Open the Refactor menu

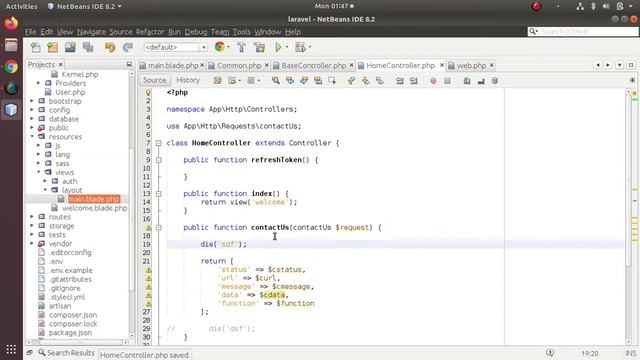(x=150, y=32)
